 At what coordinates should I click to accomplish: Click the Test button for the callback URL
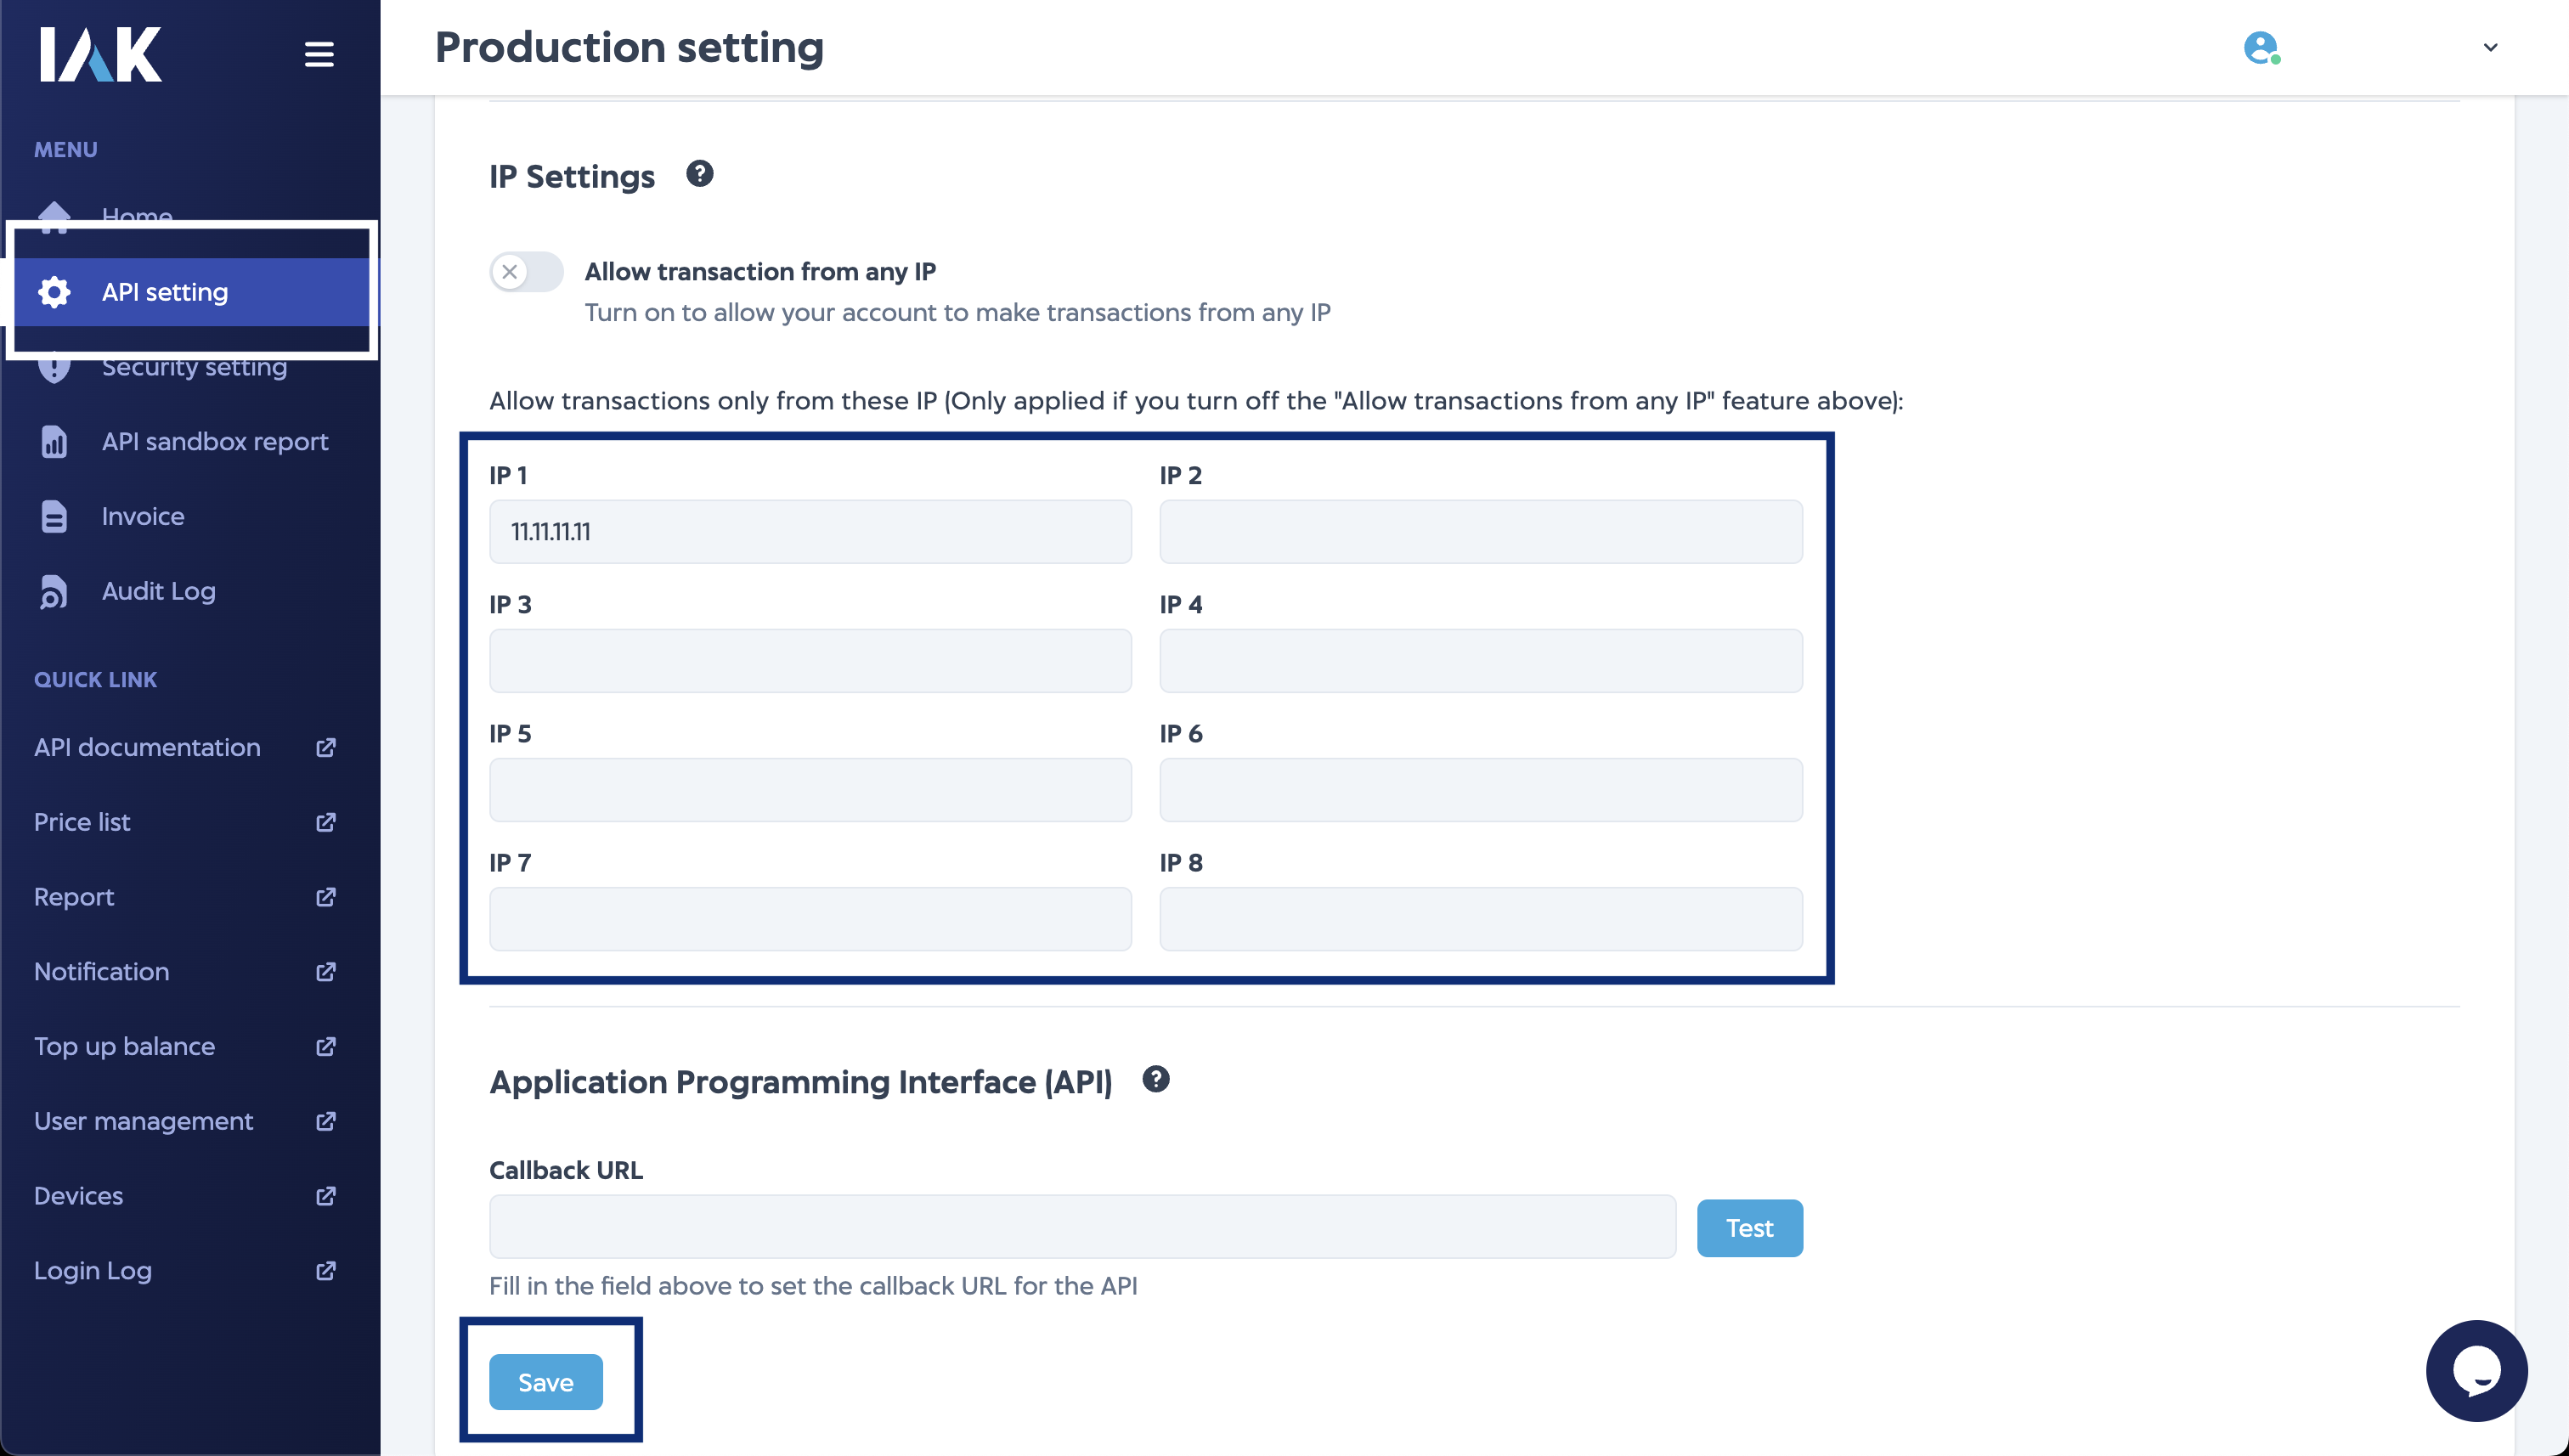[x=1749, y=1227]
